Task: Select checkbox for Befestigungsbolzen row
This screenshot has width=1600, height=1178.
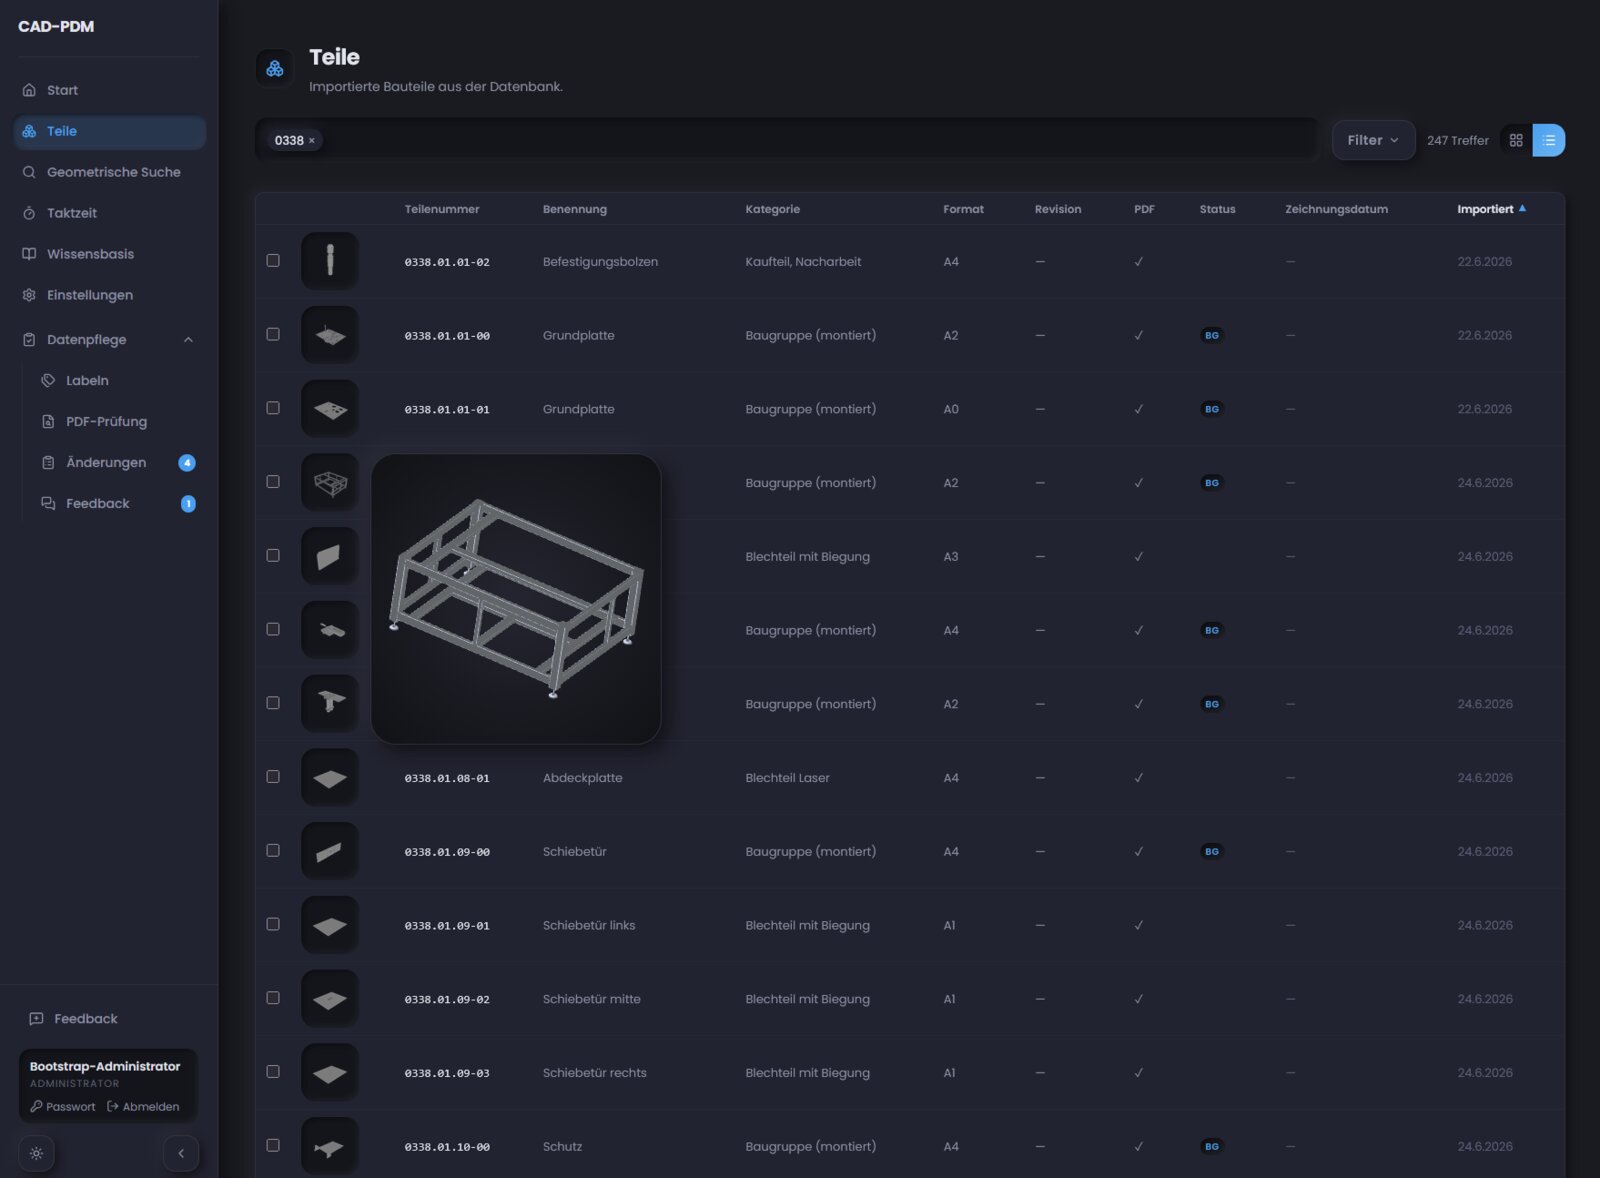Action: coord(273,261)
